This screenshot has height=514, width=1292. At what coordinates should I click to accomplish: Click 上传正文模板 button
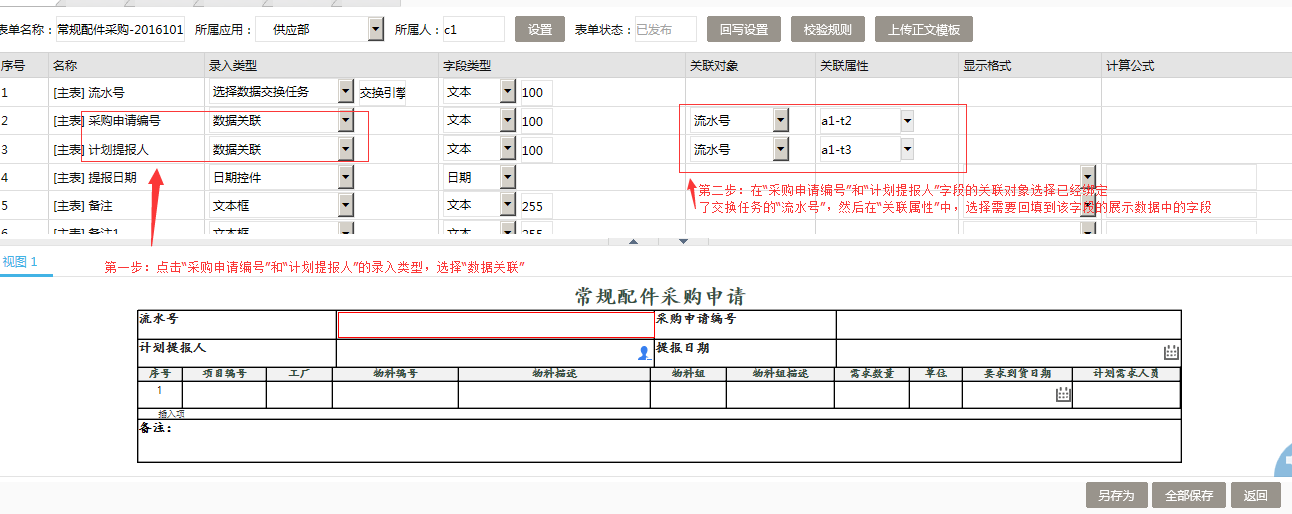click(x=923, y=30)
